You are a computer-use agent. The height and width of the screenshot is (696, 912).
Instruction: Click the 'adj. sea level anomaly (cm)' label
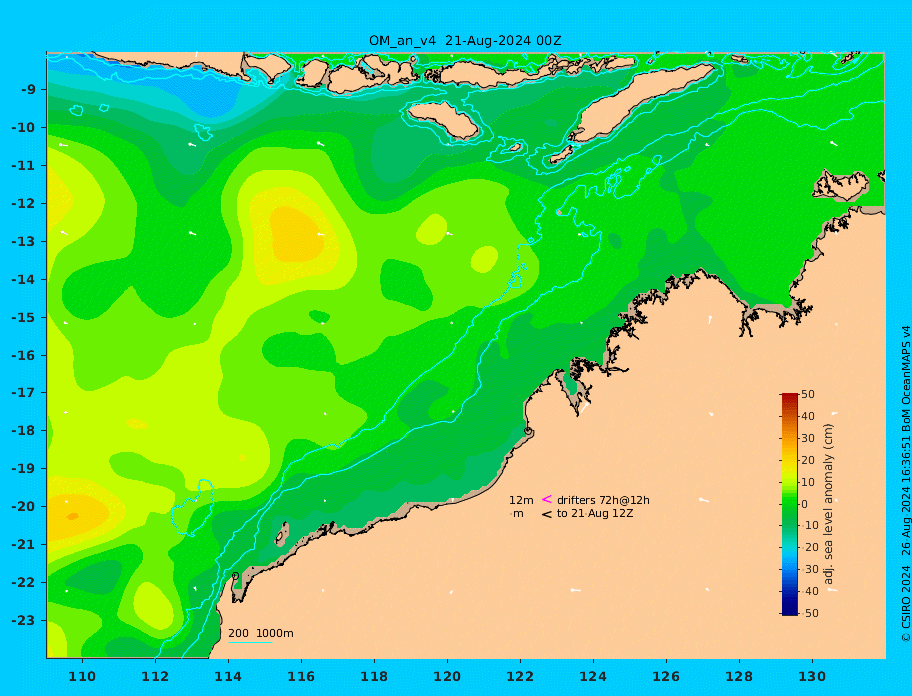click(829, 504)
